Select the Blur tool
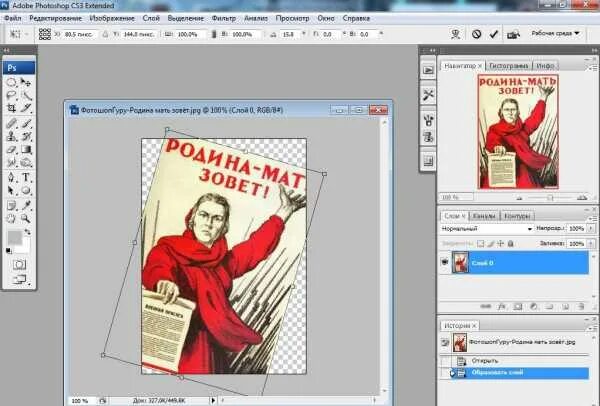 tap(11, 163)
